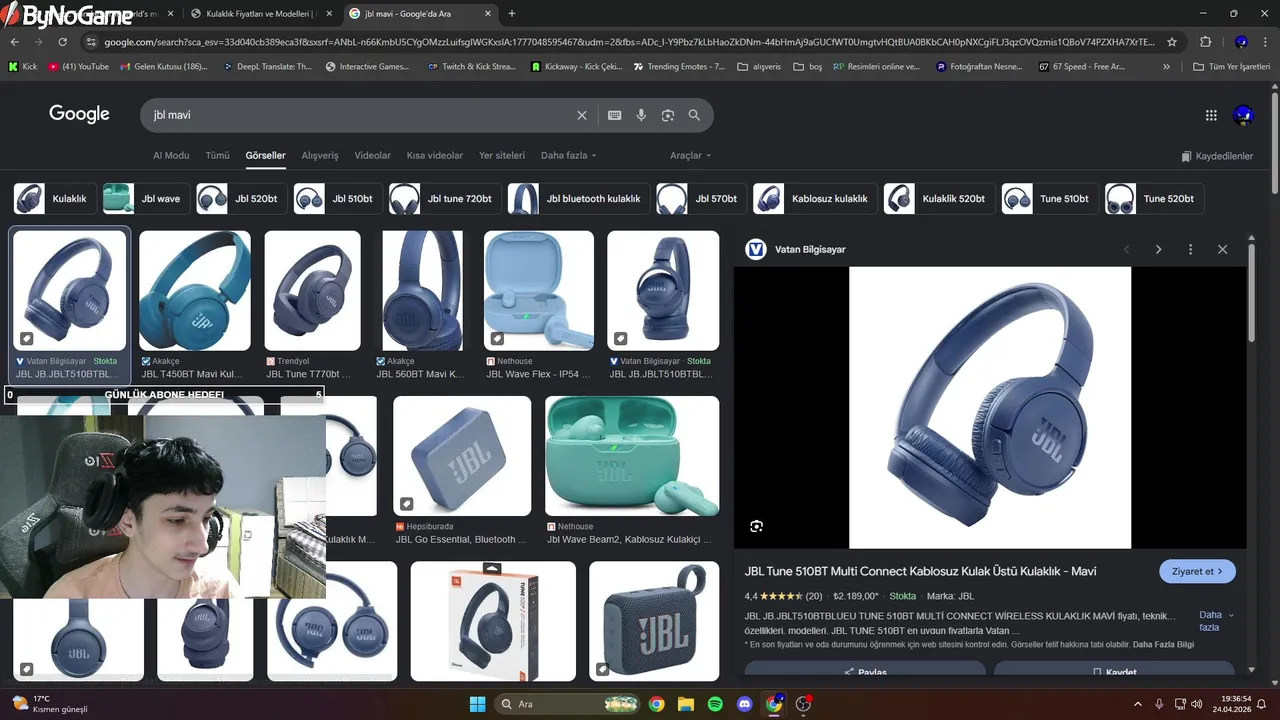The image size is (1280, 720).
Task: Open Discord from the taskbar
Action: (744, 704)
